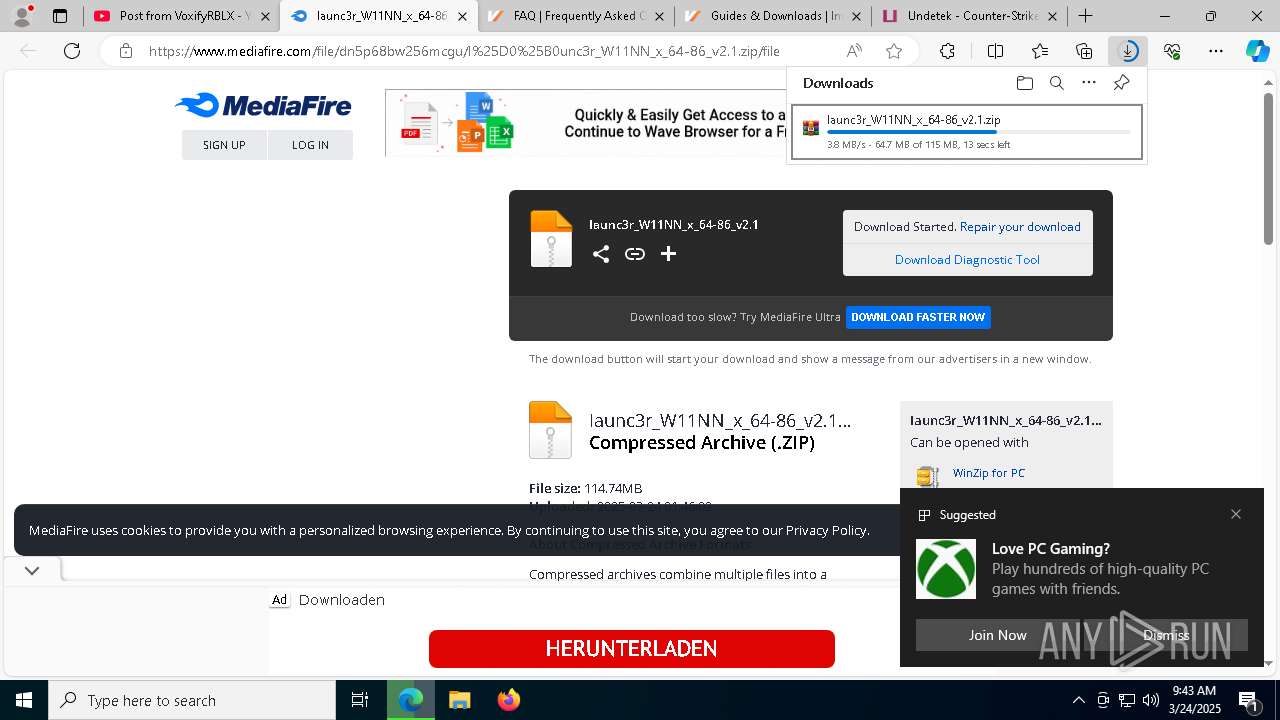
Task: Pin the Downloads panel
Action: click(1121, 83)
